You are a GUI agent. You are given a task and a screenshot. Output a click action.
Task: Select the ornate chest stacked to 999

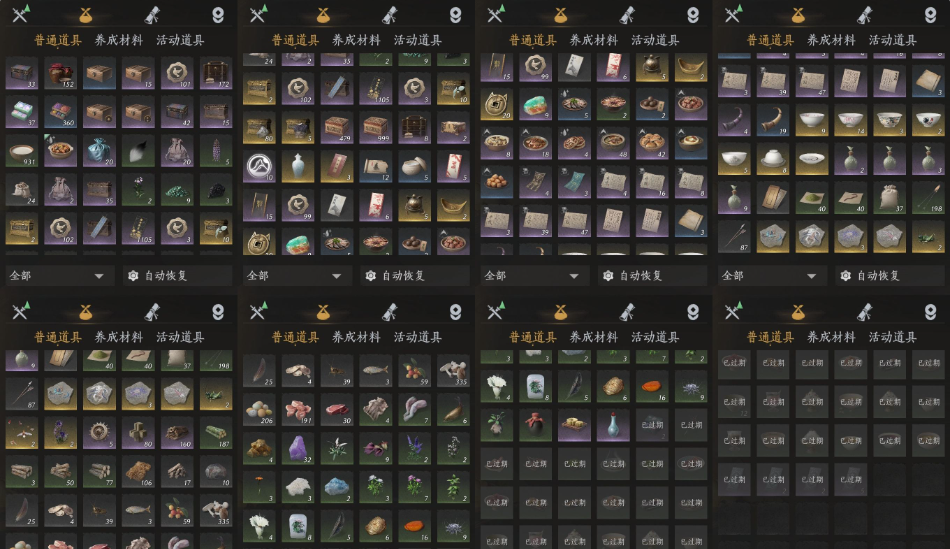[376, 128]
